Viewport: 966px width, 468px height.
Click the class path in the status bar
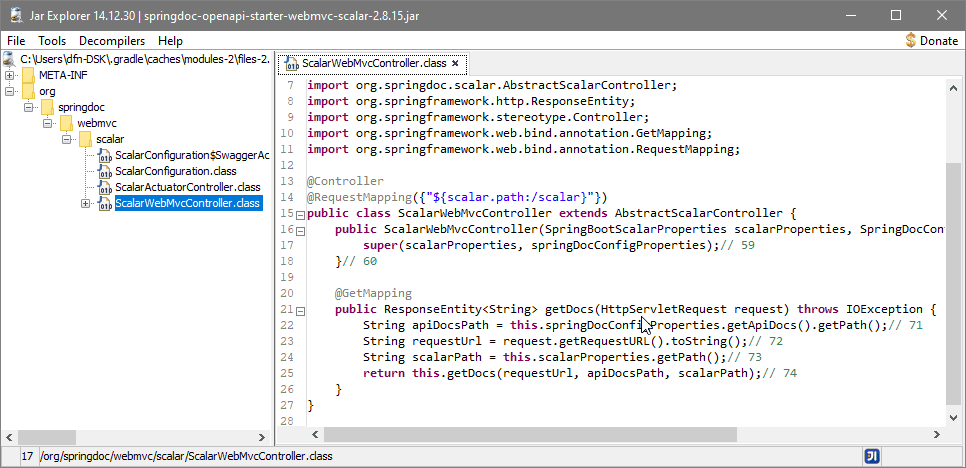click(186, 457)
